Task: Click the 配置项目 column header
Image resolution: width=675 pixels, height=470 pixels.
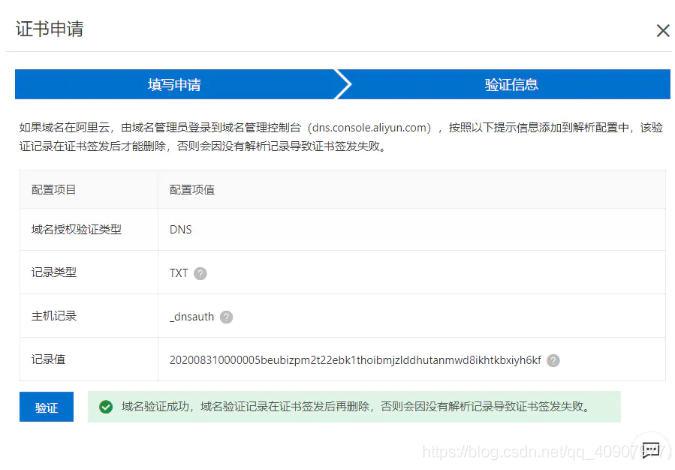Action: 54,189
